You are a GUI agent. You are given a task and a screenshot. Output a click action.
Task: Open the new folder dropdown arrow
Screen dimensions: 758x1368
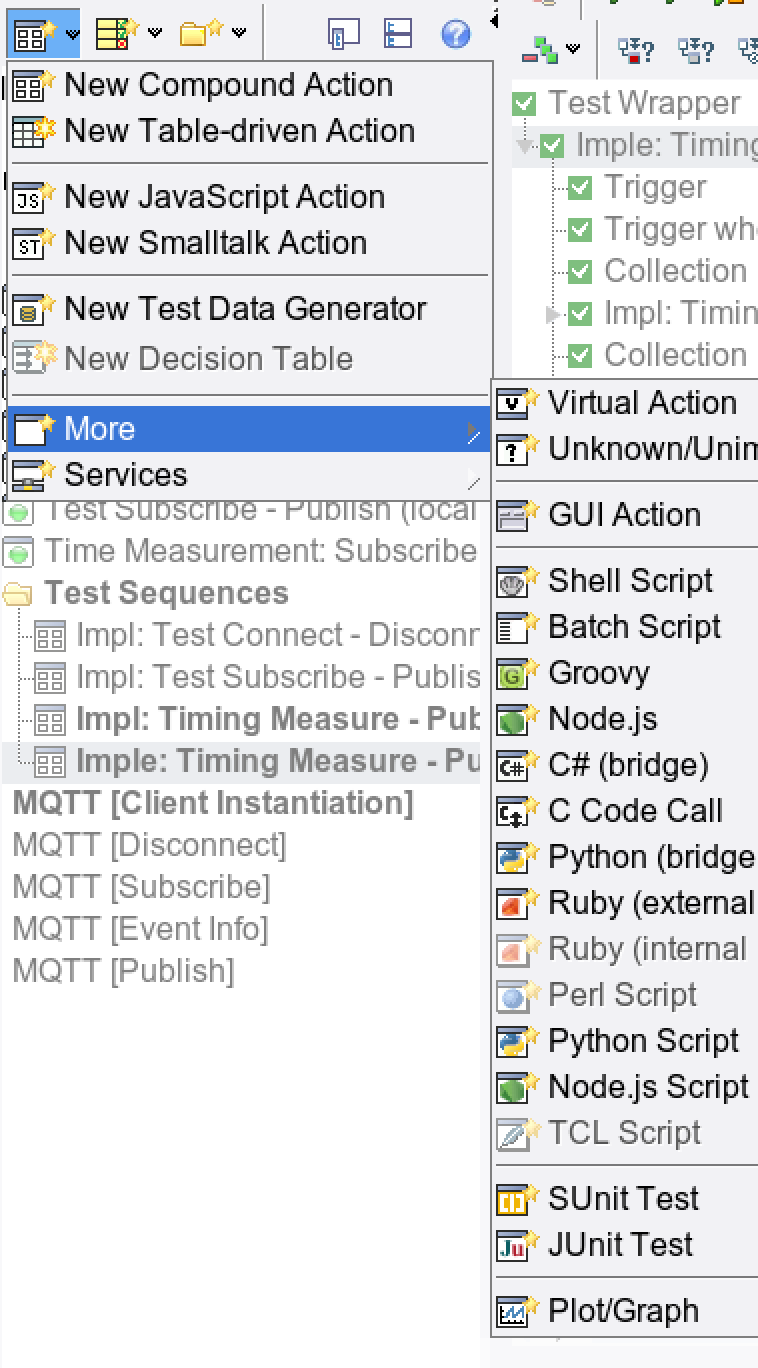pos(239,33)
